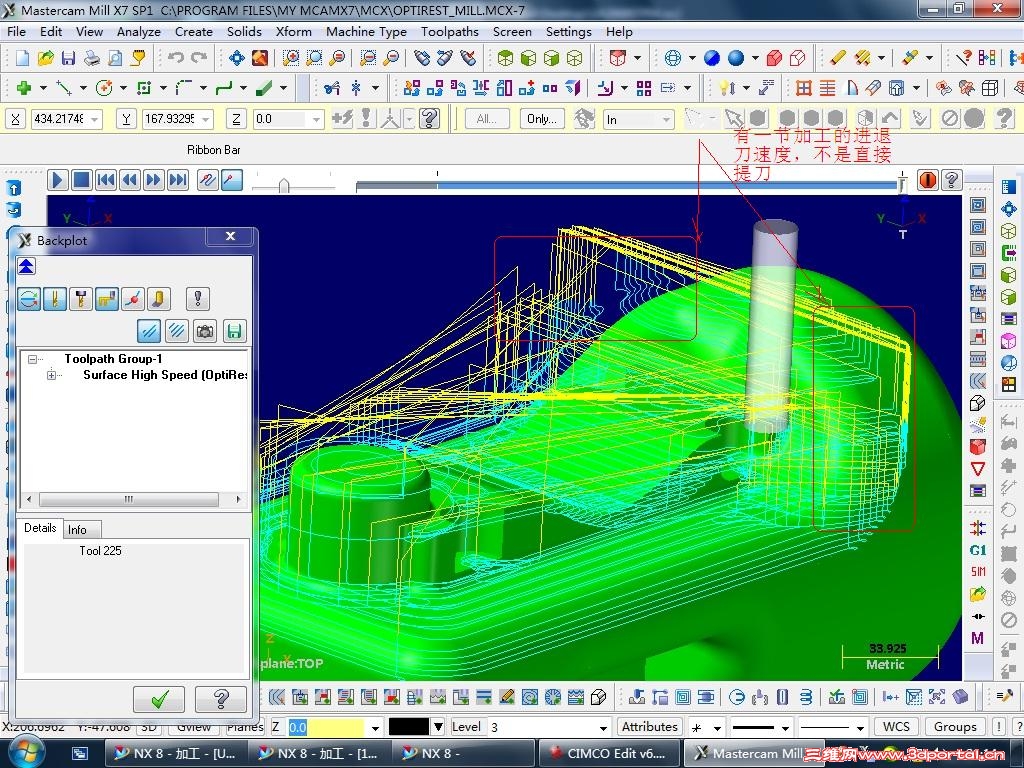Image resolution: width=1024 pixels, height=768 pixels.
Task: Save the file with the floppy icon
Action: point(68,58)
